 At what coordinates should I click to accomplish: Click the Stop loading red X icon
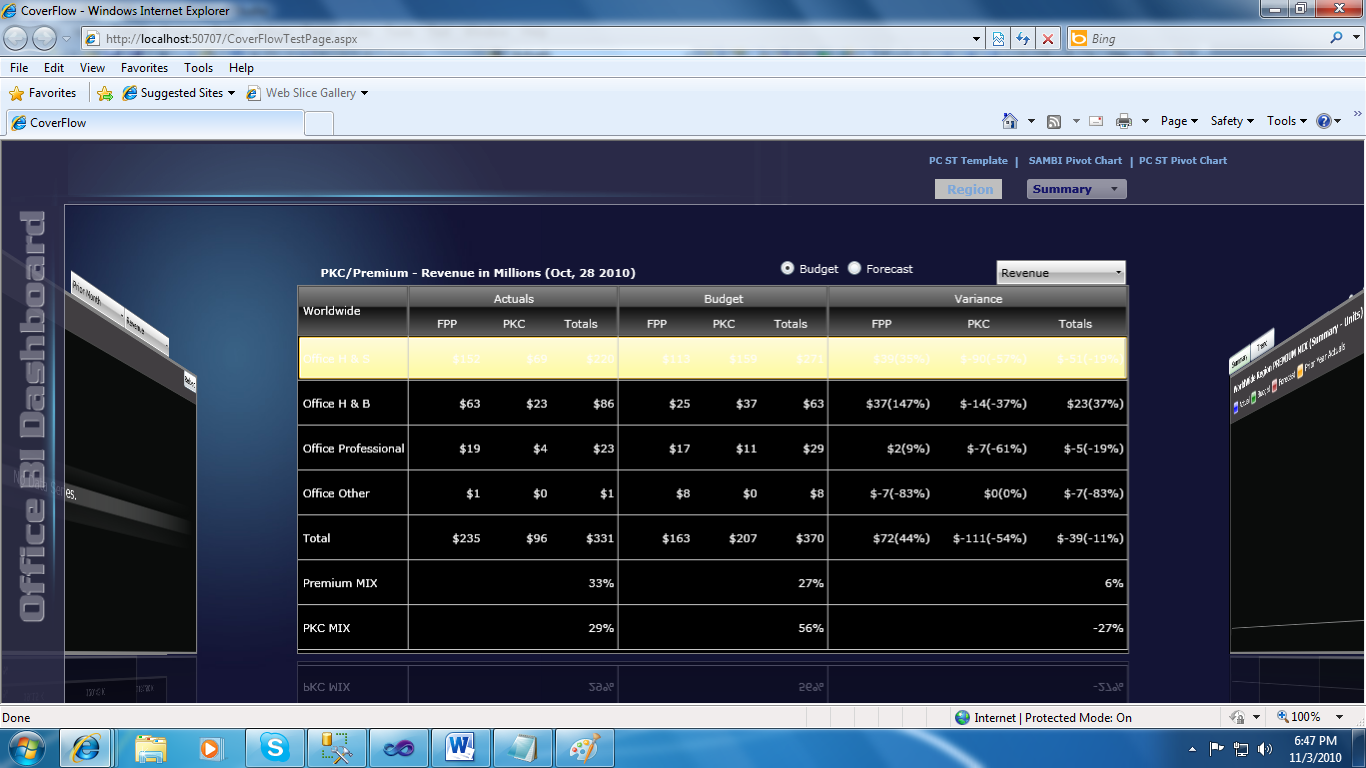pos(1047,39)
